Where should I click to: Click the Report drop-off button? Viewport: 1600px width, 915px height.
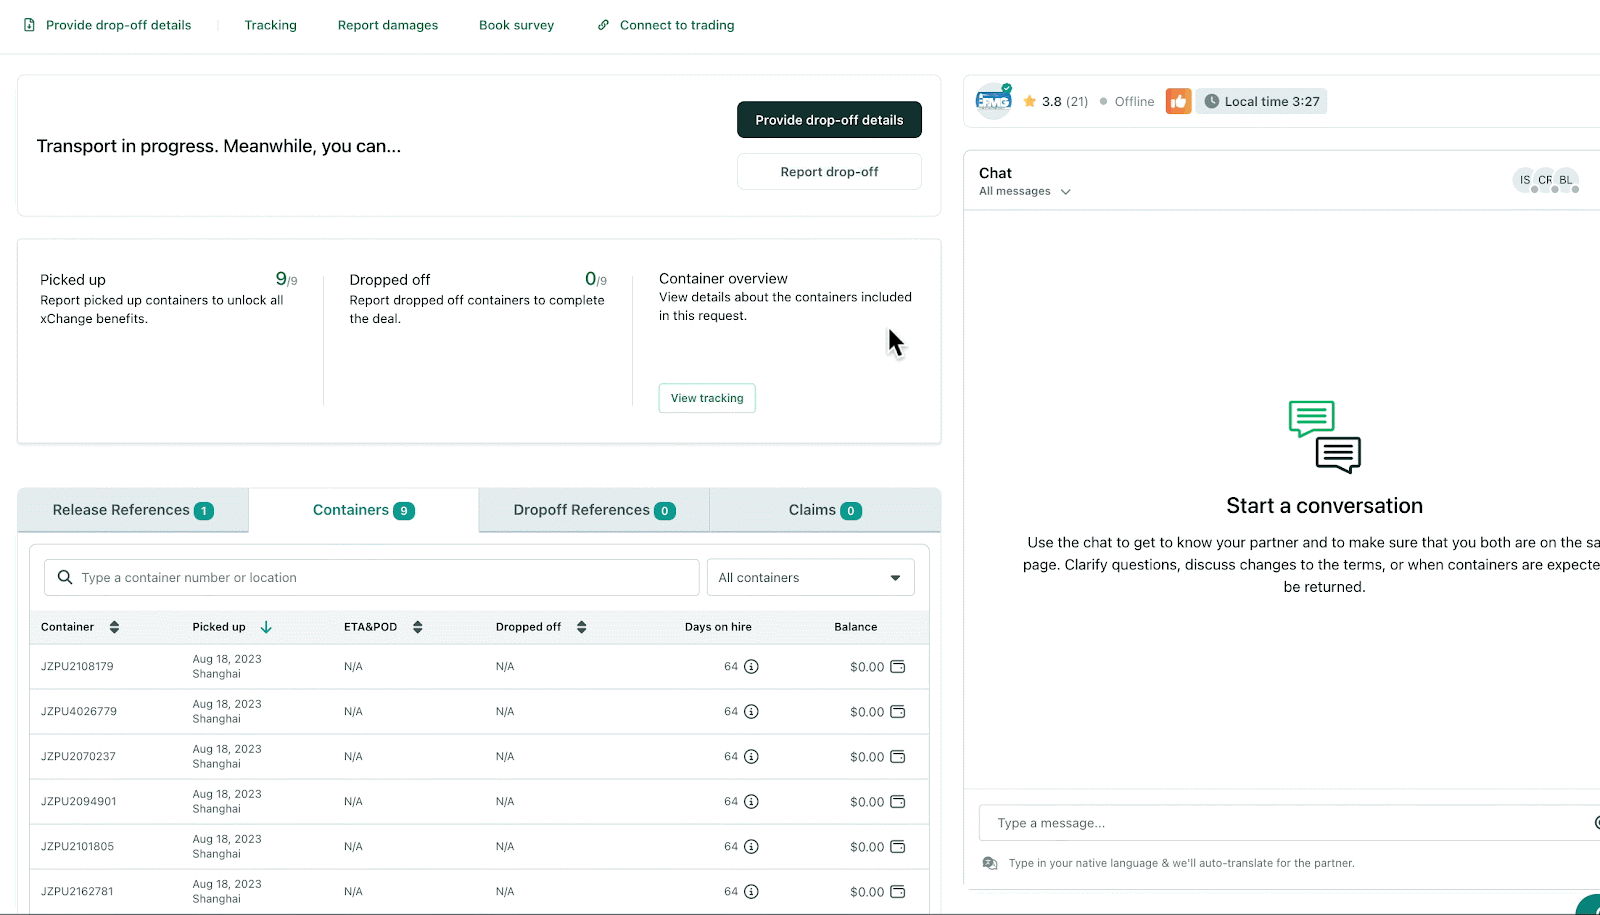[x=828, y=171]
